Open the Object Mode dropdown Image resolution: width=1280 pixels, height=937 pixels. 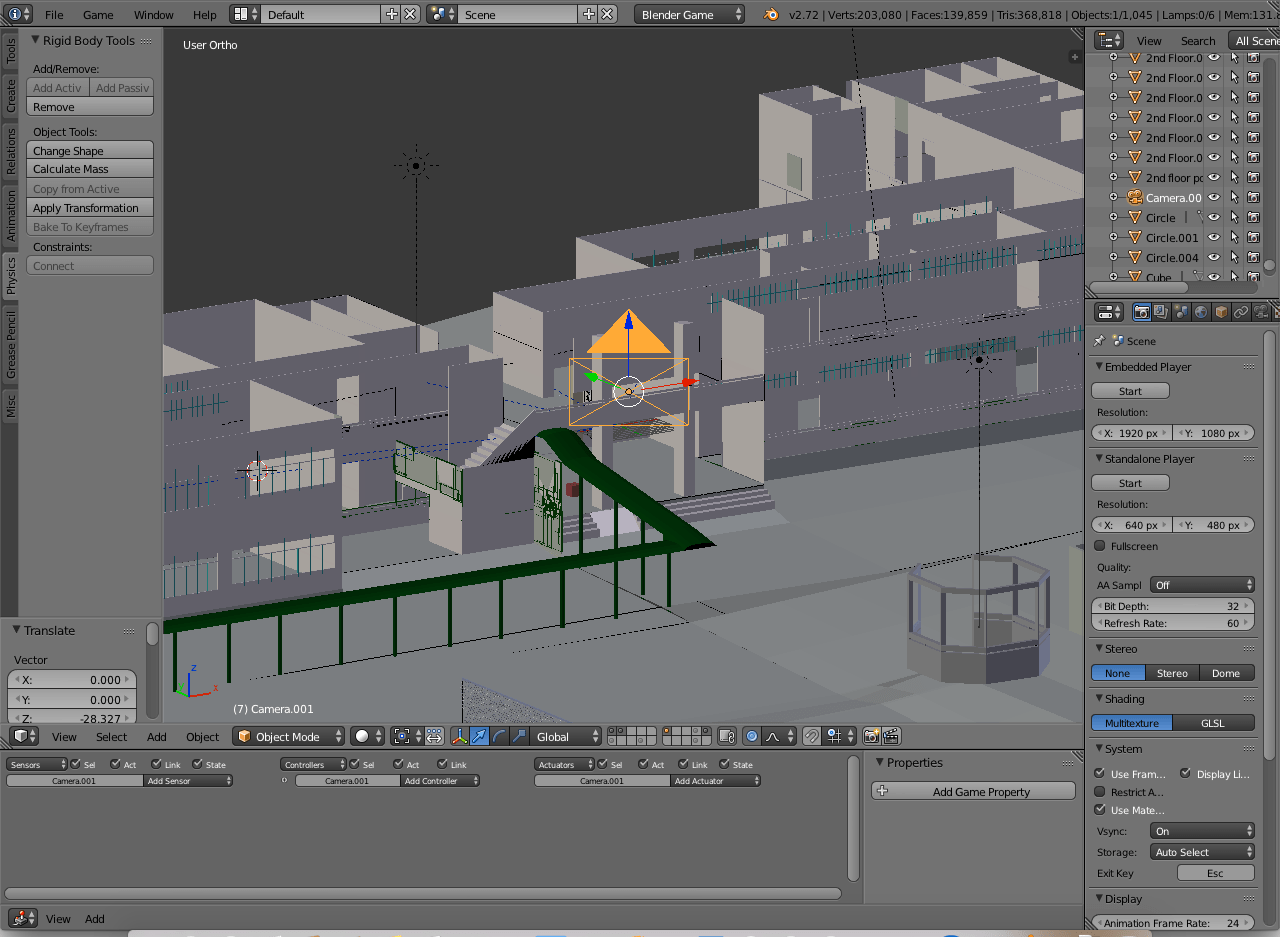pyautogui.click(x=288, y=736)
